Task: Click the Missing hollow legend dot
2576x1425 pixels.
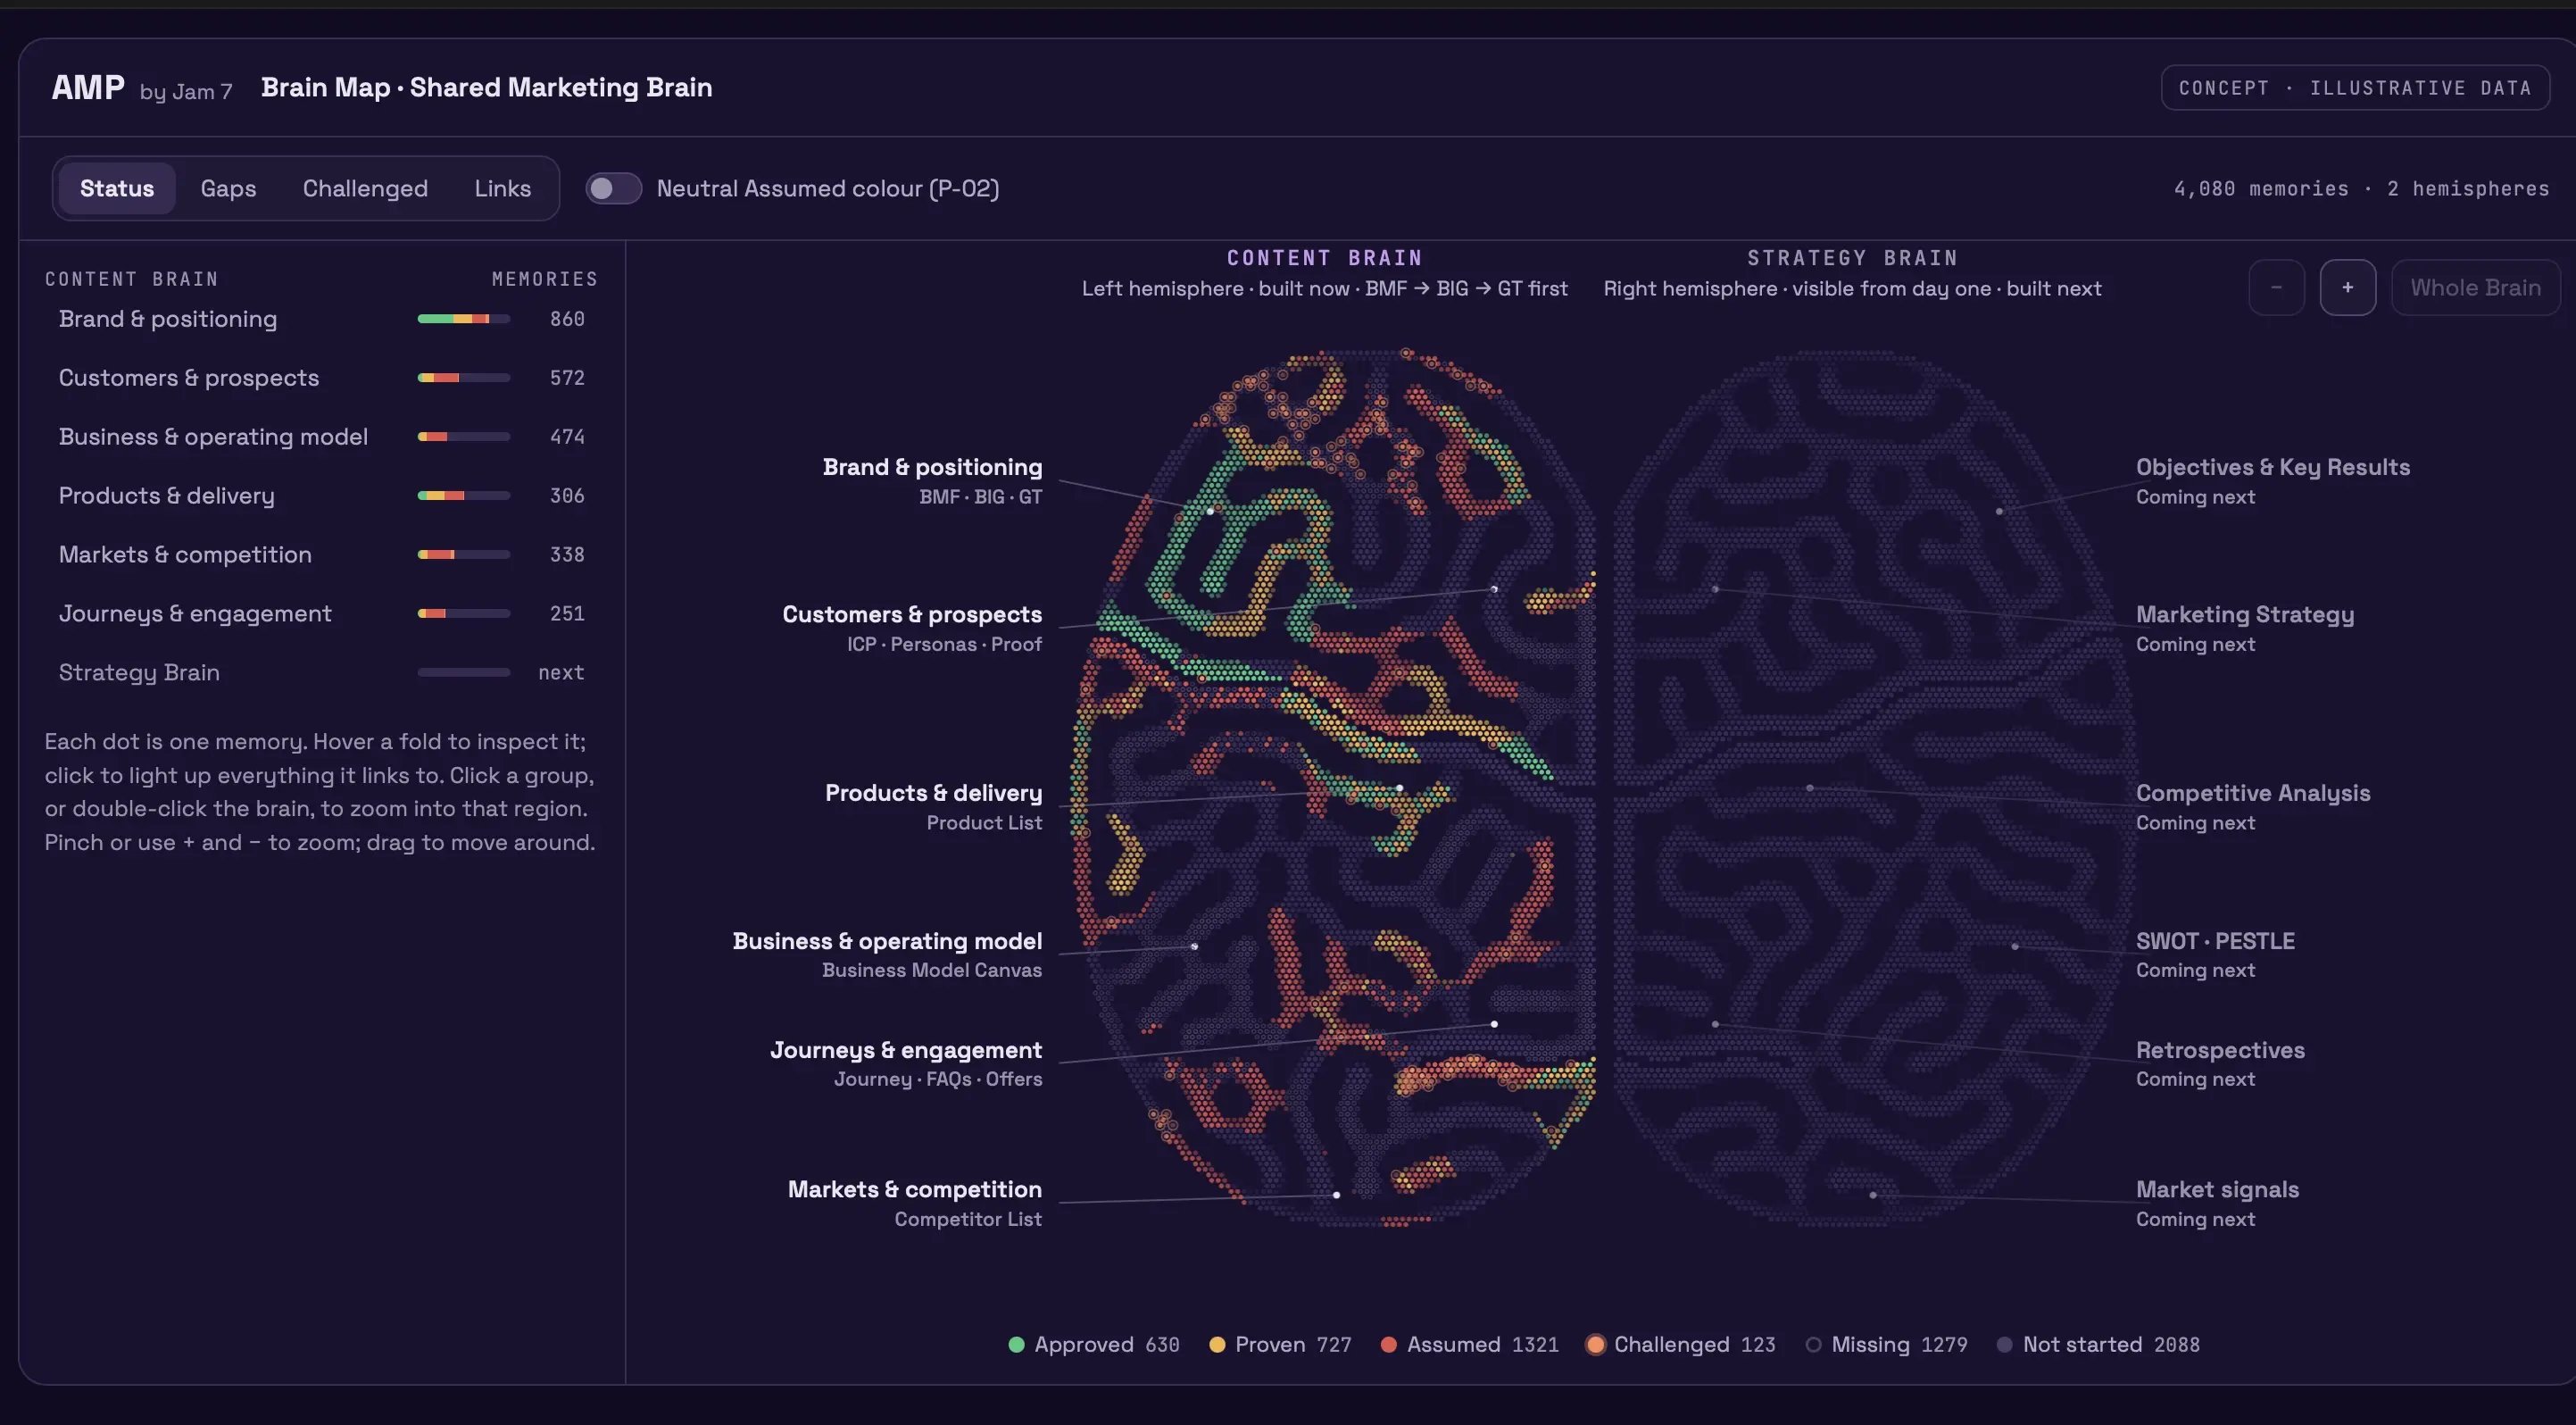Action: tap(1813, 1345)
